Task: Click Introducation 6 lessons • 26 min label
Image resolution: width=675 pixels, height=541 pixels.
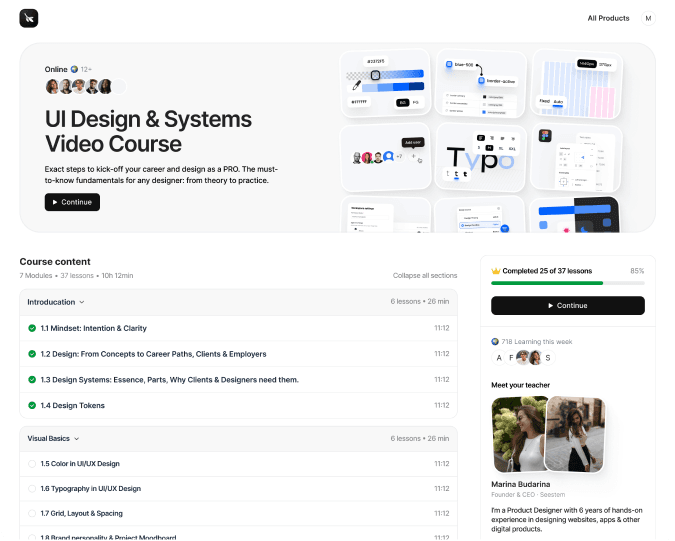Action: 420,301
